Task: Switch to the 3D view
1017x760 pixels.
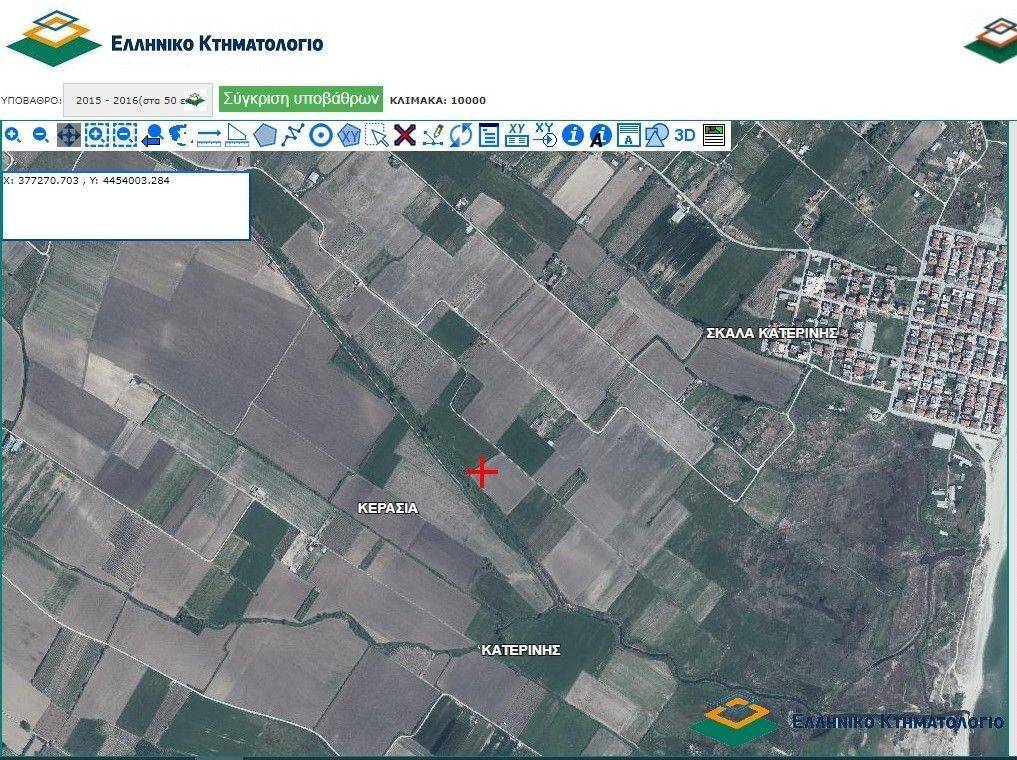Action: click(x=684, y=135)
